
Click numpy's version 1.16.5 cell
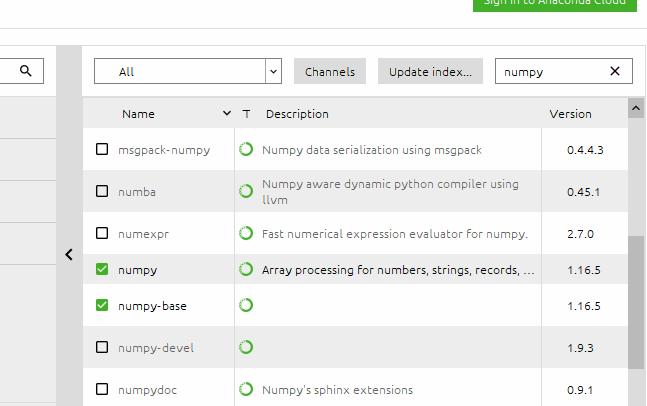(583, 270)
